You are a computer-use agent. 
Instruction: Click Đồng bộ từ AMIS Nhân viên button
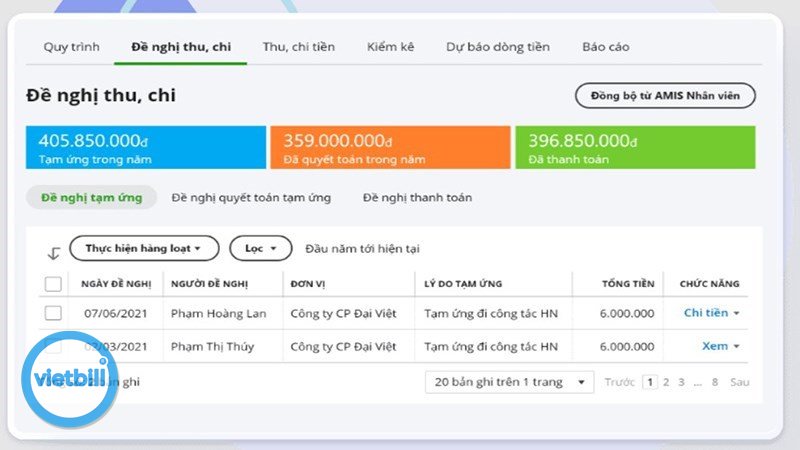coord(665,96)
